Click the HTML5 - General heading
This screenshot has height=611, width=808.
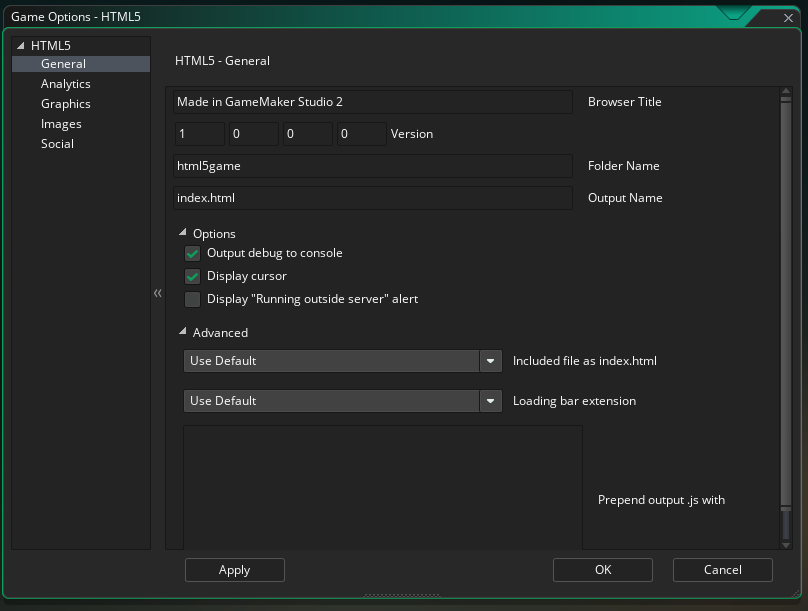[x=222, y=61]
